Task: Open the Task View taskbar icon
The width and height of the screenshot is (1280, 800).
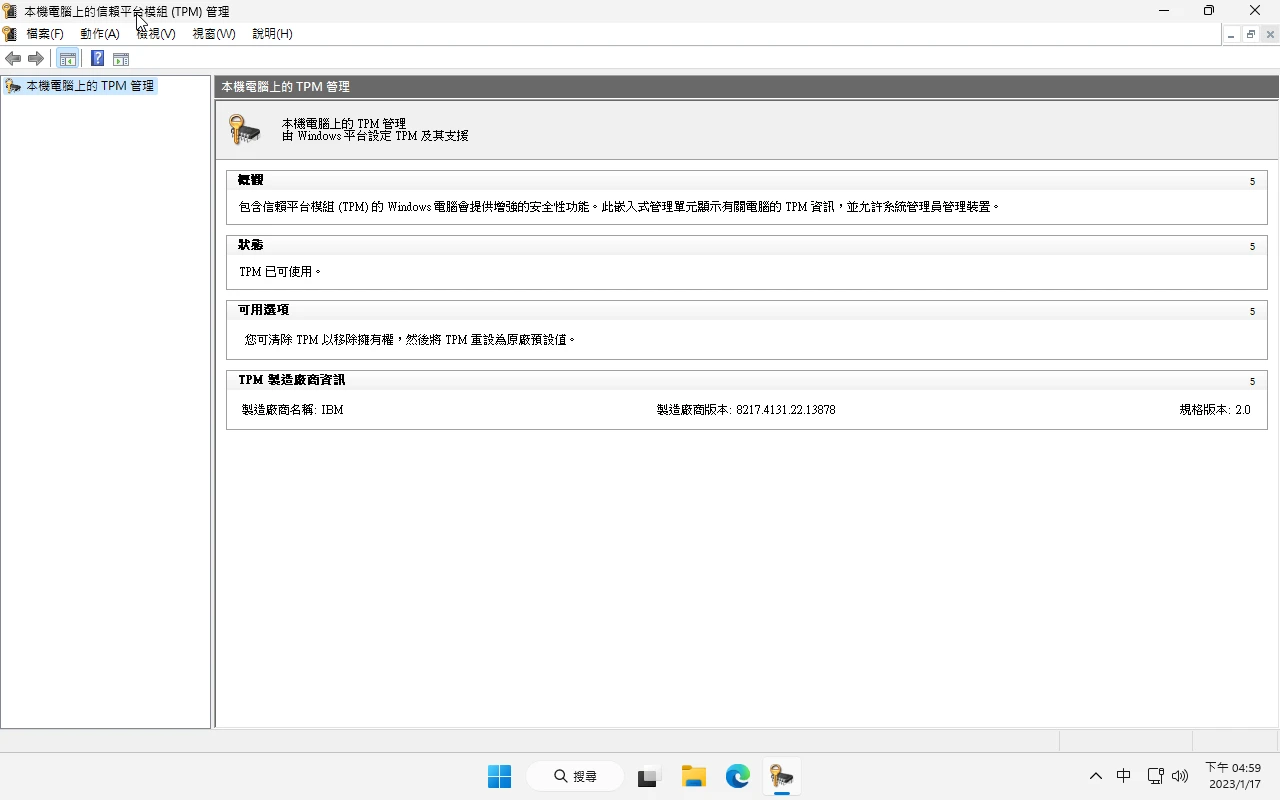Action: 650,776
